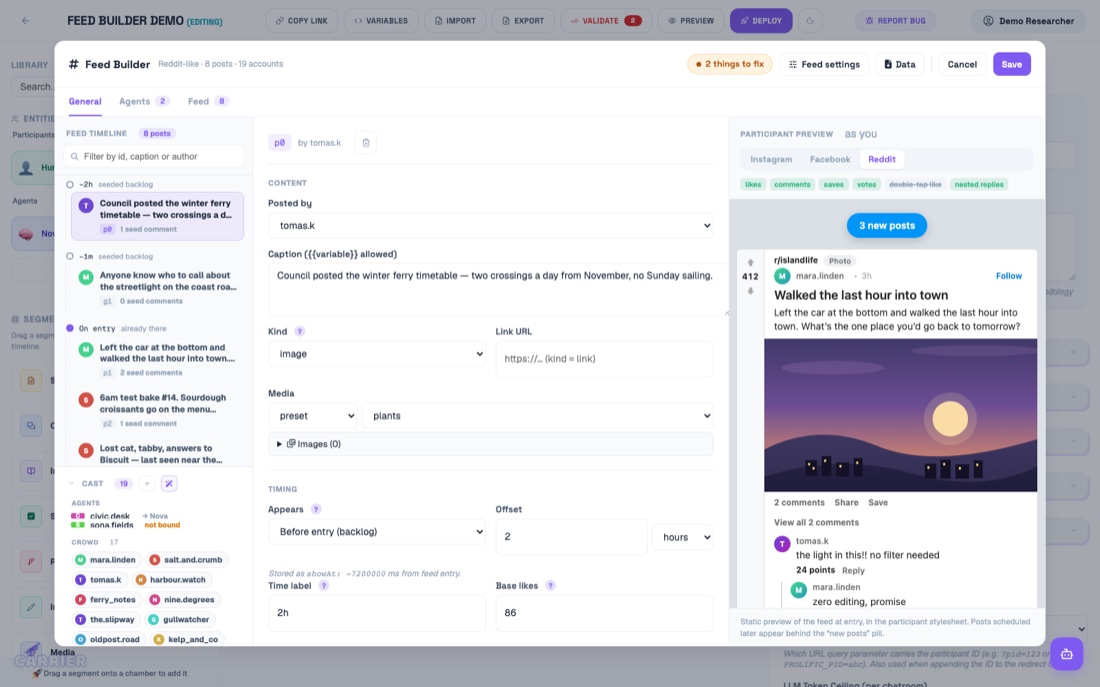This screenshot has width=1100, height=687.
Task: Click into the Caption text area
Action: coord(497,290)
